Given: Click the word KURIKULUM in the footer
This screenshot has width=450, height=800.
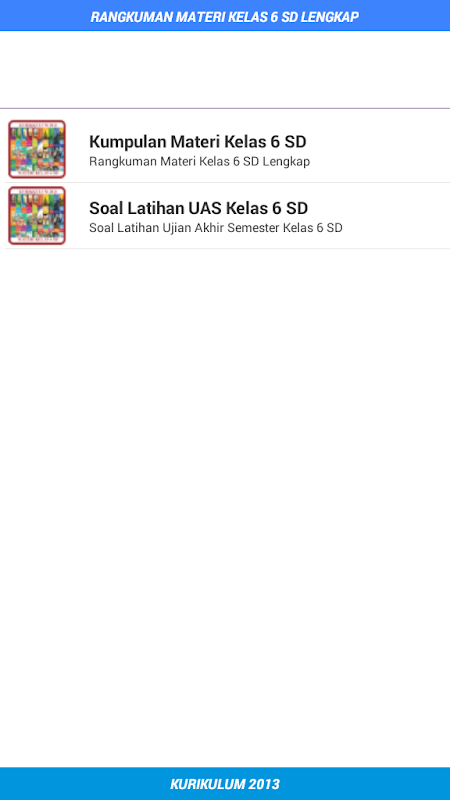Looking at the screenshot, I should point(208,784).
